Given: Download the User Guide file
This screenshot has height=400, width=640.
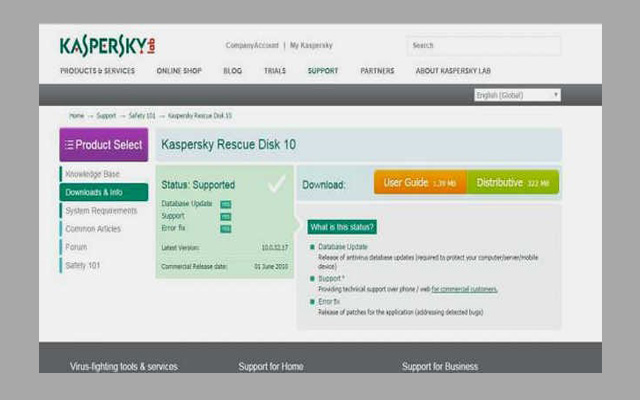Looking at the screenshot, I should 420,182.
